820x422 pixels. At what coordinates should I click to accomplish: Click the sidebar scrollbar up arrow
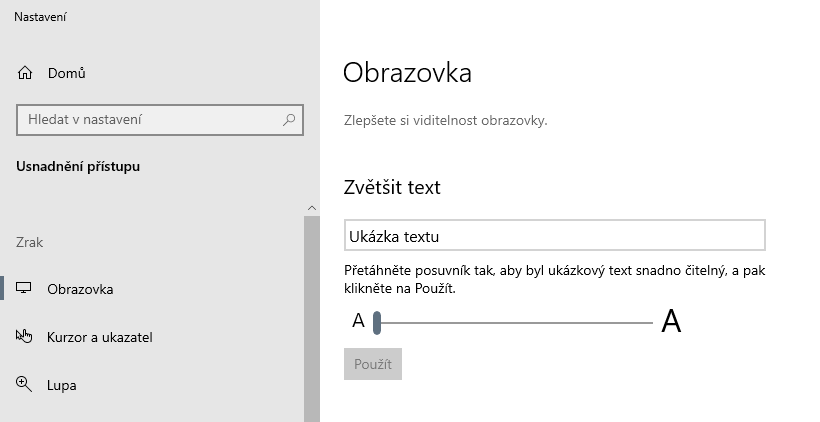pyautogui.click(x=311, y=207)
